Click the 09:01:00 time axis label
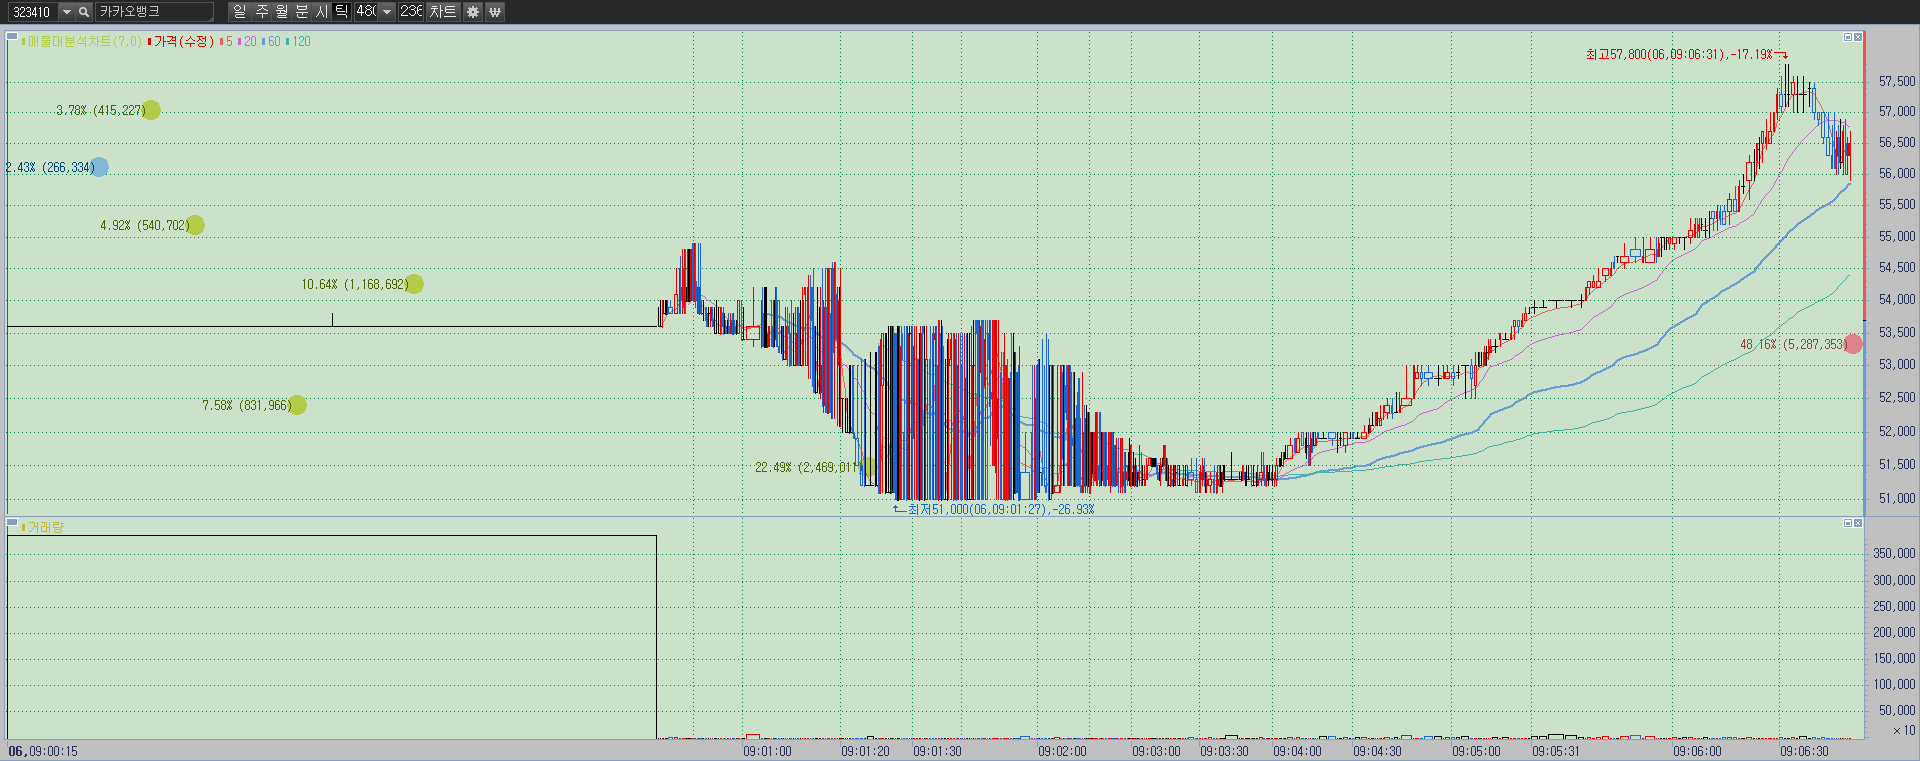The height and width of the screenshot is (761, 1920). pyautogui.click(x=767, y=751)
